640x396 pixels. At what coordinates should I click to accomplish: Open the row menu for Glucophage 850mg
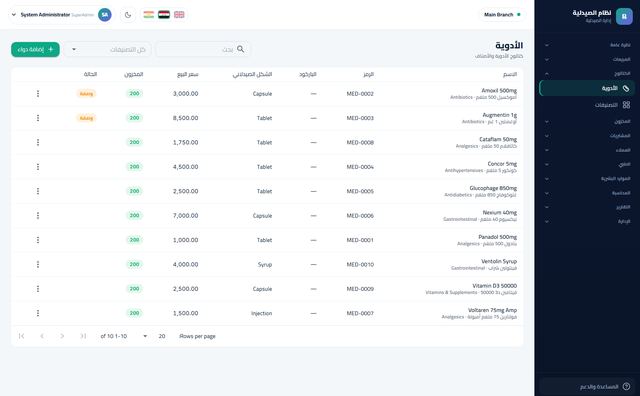[38, 191]
